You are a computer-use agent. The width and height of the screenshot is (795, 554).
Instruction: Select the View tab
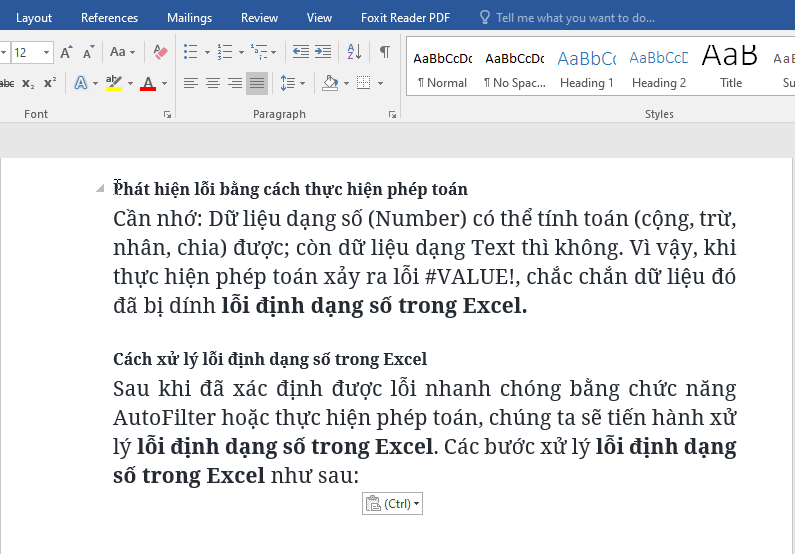pyautogui.click(x=319, y=18)
